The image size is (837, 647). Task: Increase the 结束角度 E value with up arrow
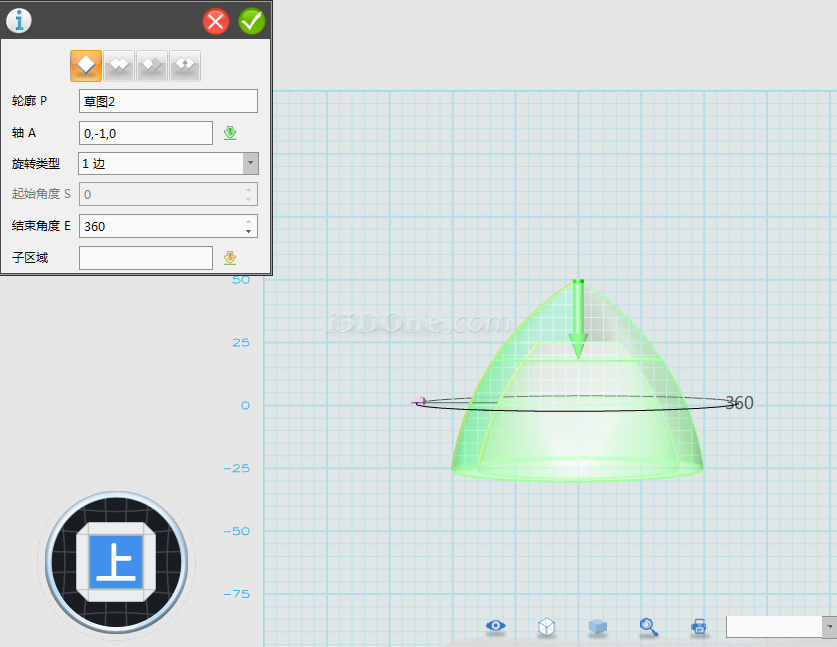click(248, 221)
